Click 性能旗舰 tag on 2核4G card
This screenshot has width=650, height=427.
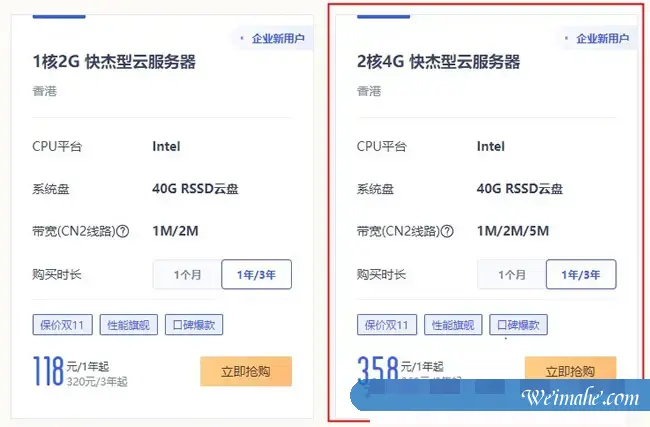pyautogui.click(x=455, y=325)
